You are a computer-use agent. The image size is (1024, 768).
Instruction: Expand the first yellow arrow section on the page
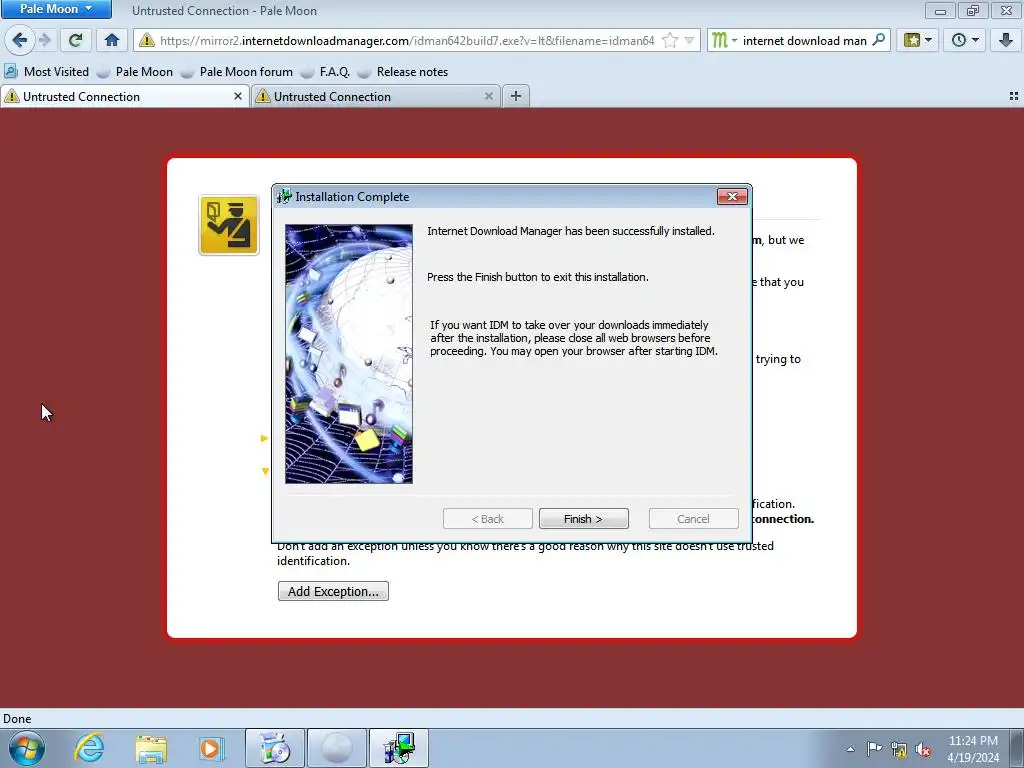pos(264,438)
